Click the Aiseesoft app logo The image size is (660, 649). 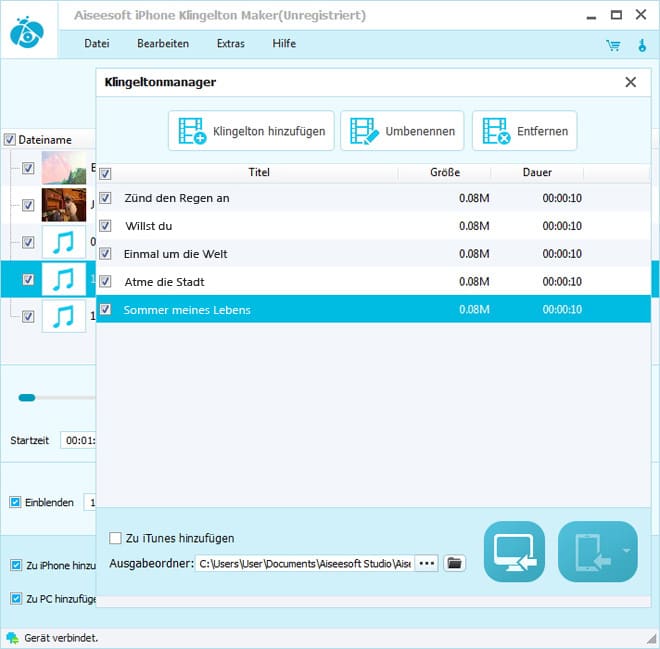[x=26, y=32]
